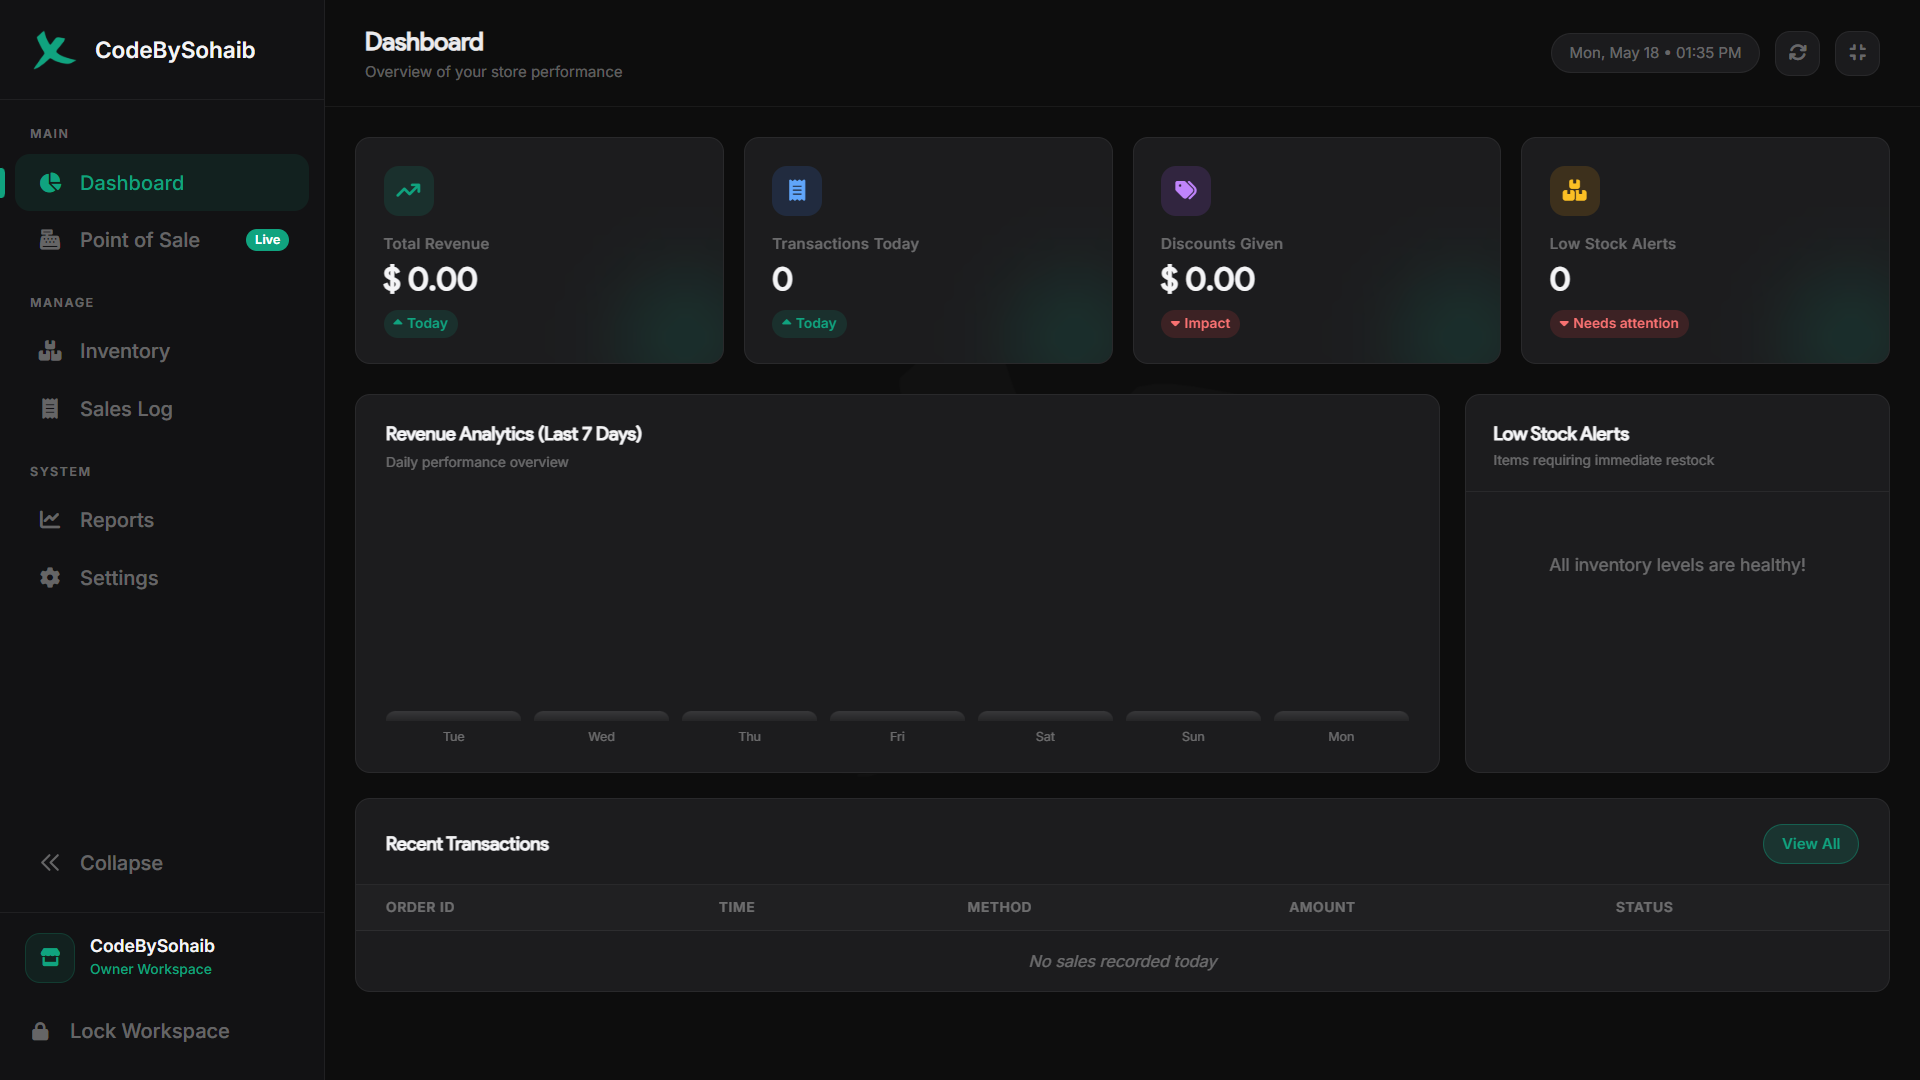
Task: Click the Today badge under Total Revenue
Action: (x=420, y=324)
